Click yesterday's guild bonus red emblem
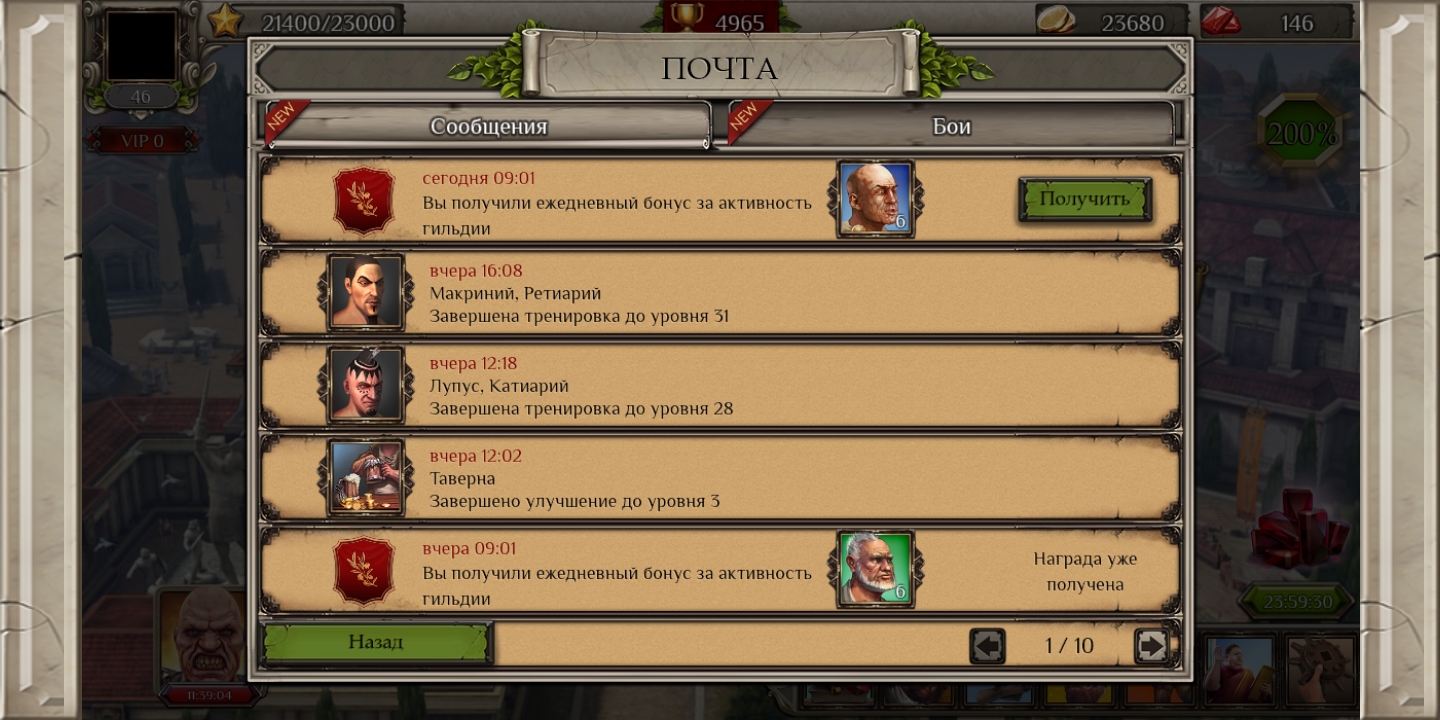 point(363,570)
